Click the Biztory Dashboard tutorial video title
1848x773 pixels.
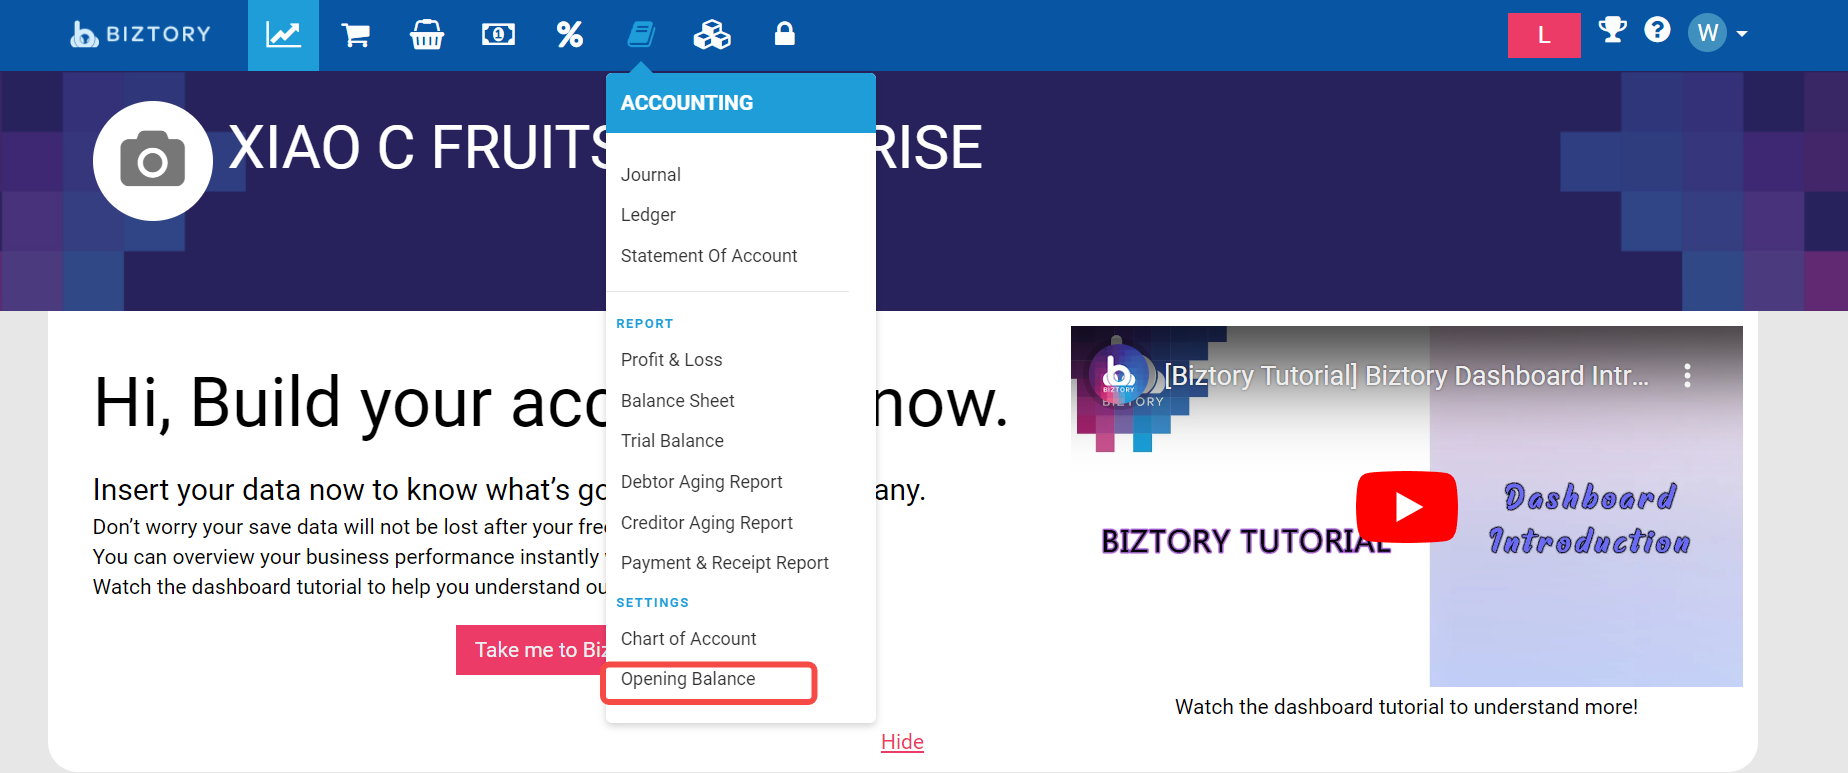click(1406, 376)
